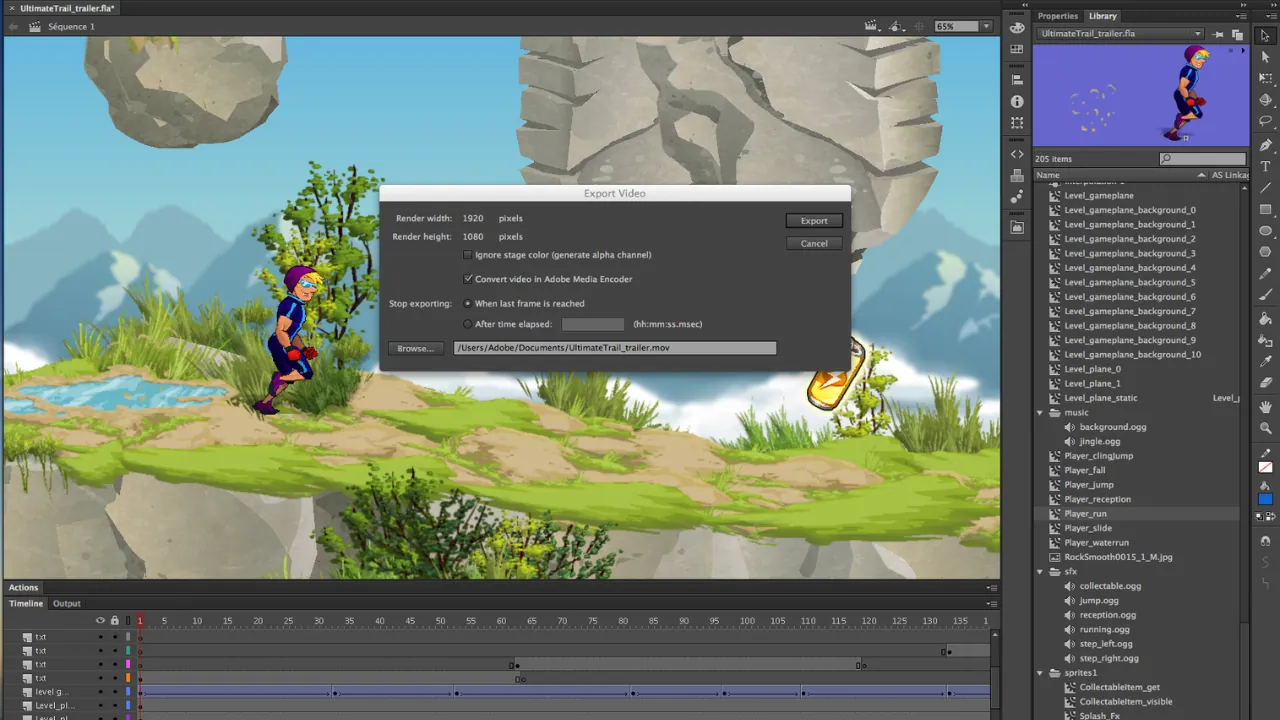Open the stage zoom 65% dropdown
Screen dimensions: 1280x720
[986, 26]
